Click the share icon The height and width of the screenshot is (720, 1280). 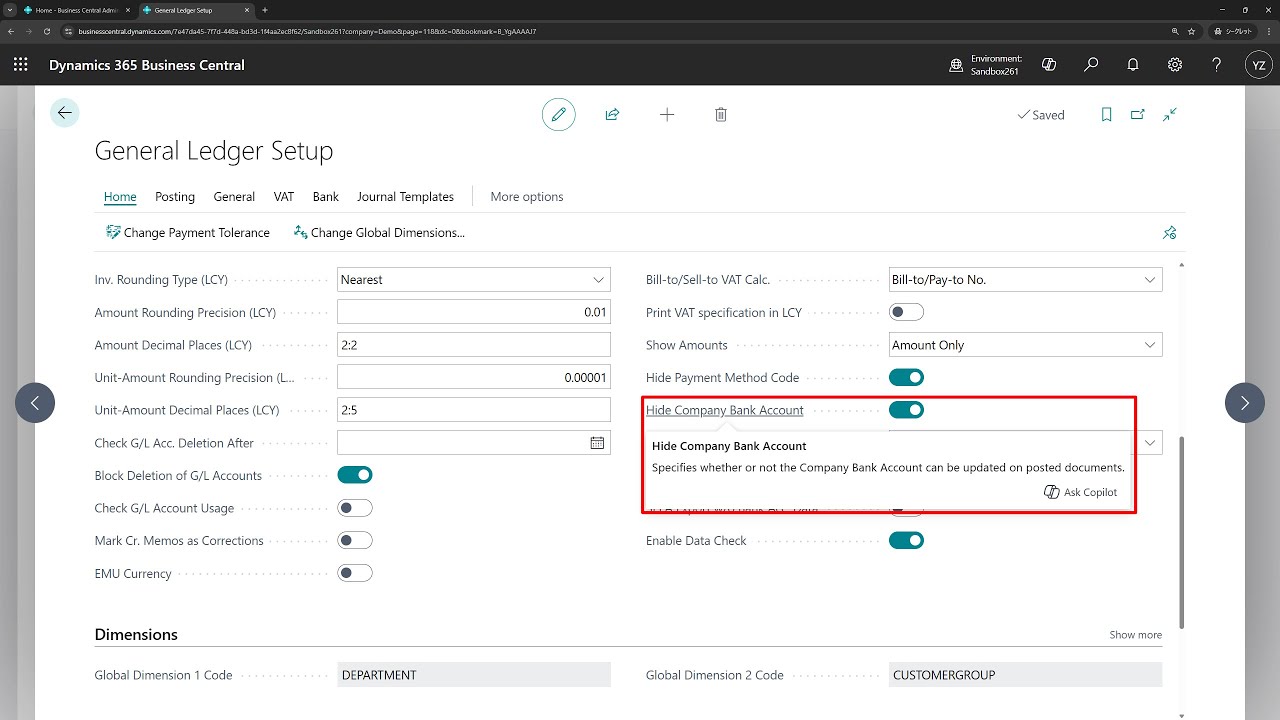click(612, 115)
